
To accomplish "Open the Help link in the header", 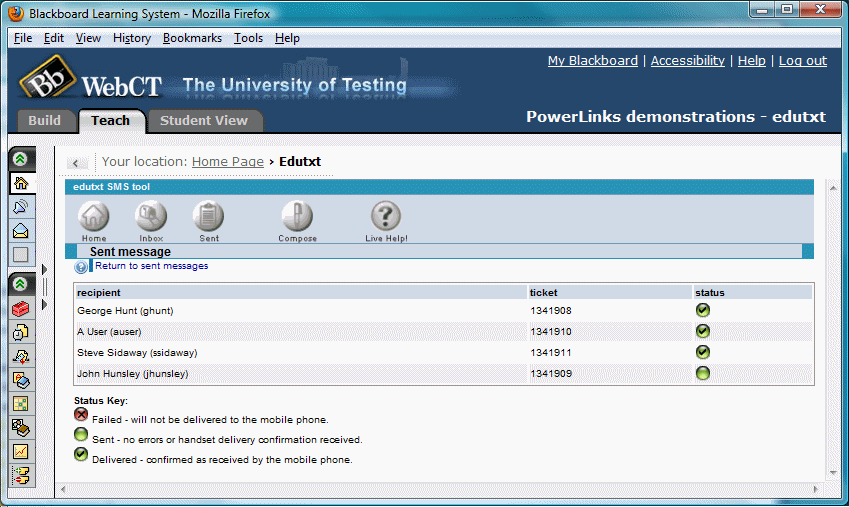I will pos(752,61).
